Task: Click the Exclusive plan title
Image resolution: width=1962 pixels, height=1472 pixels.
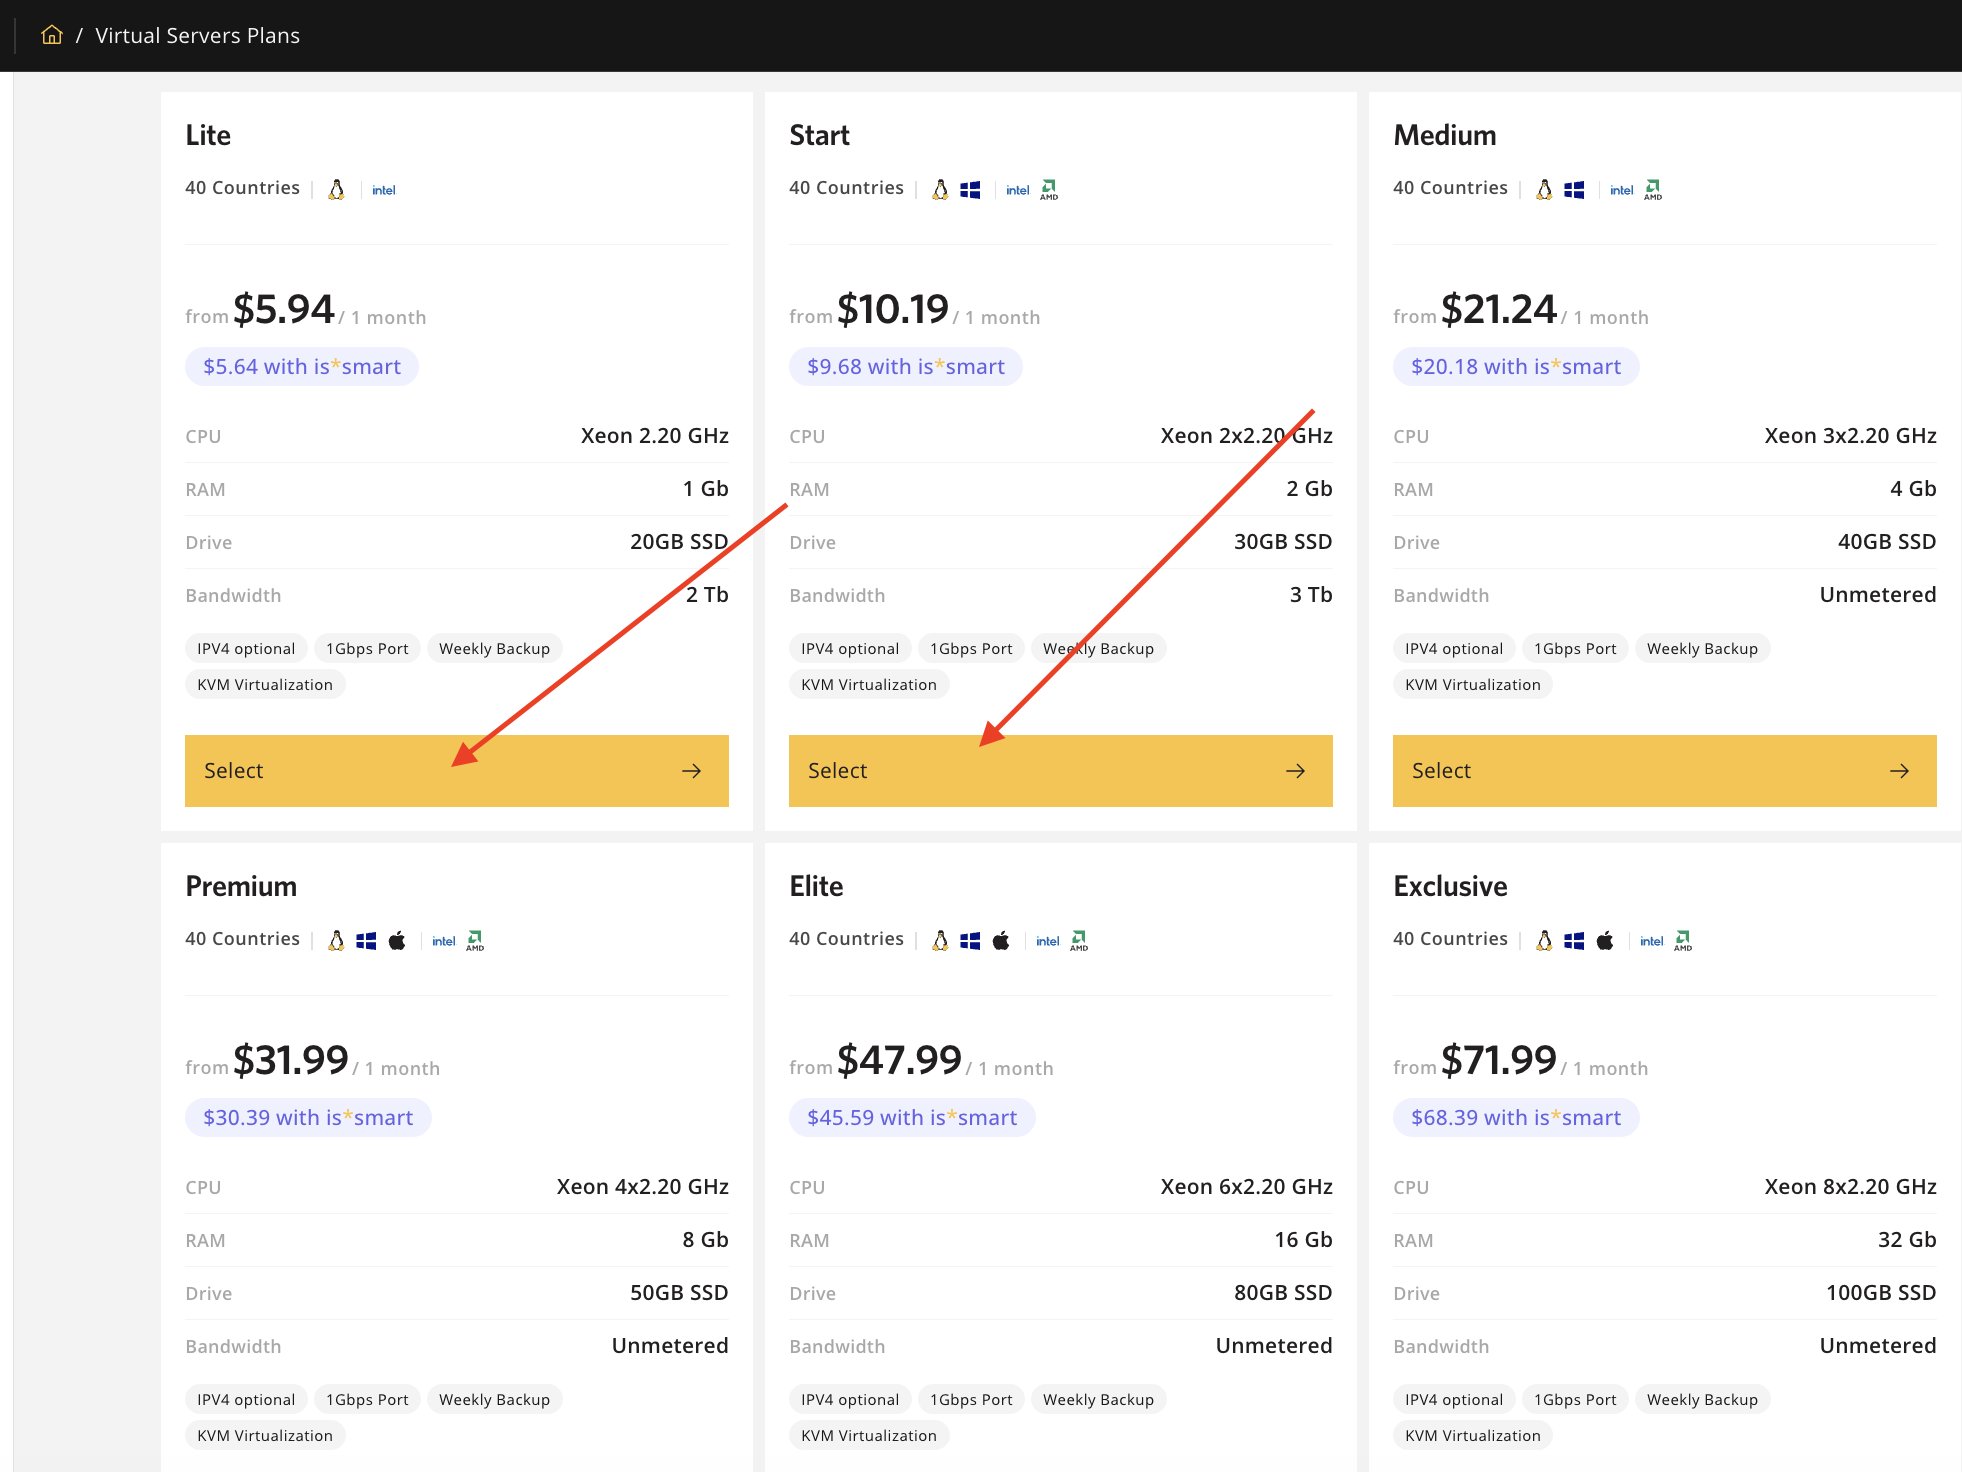Action: pos(1450,886)
